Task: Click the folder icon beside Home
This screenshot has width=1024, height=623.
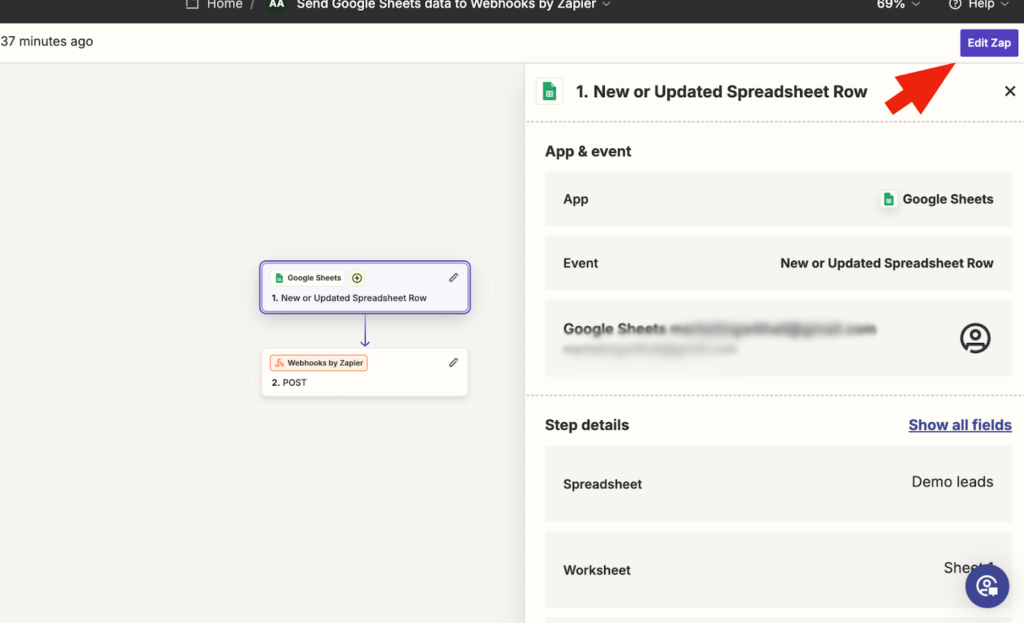Action: pos(192,5)
